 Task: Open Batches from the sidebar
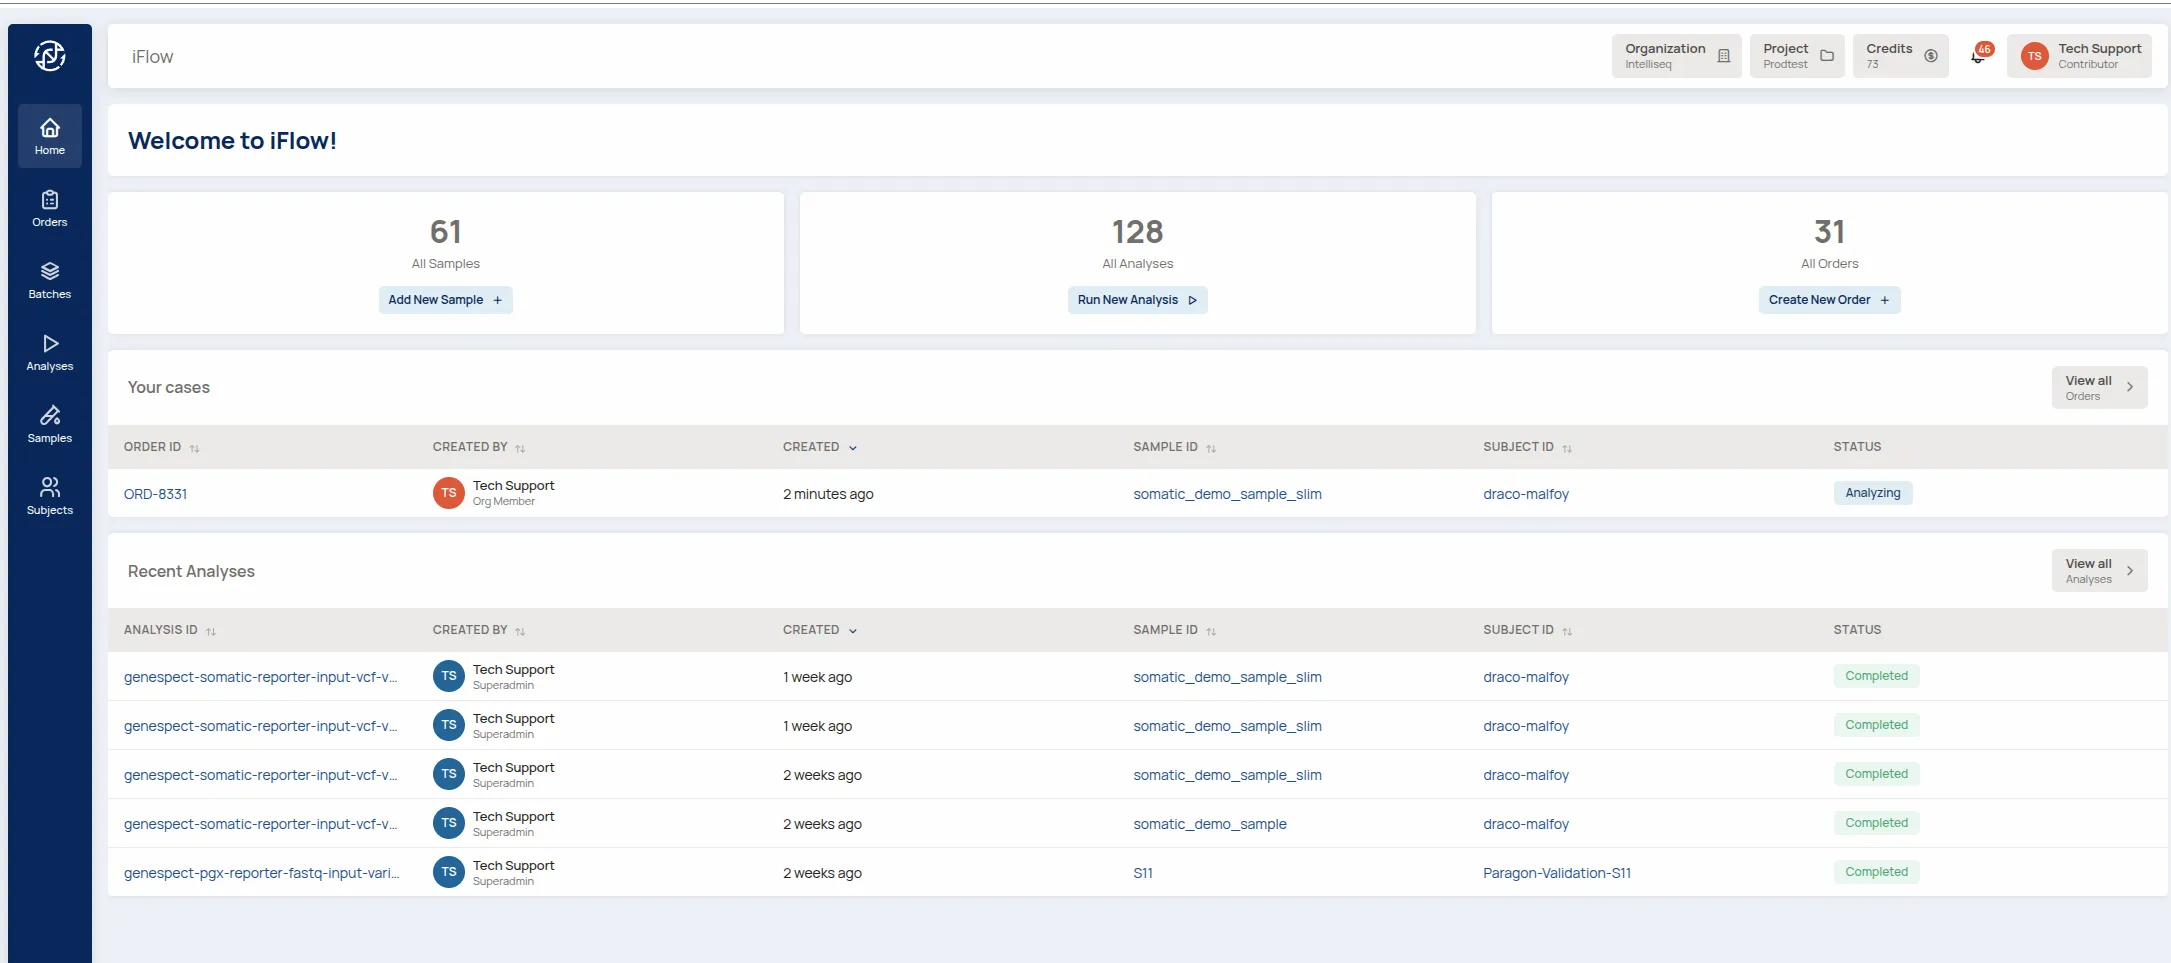[50, 280]
